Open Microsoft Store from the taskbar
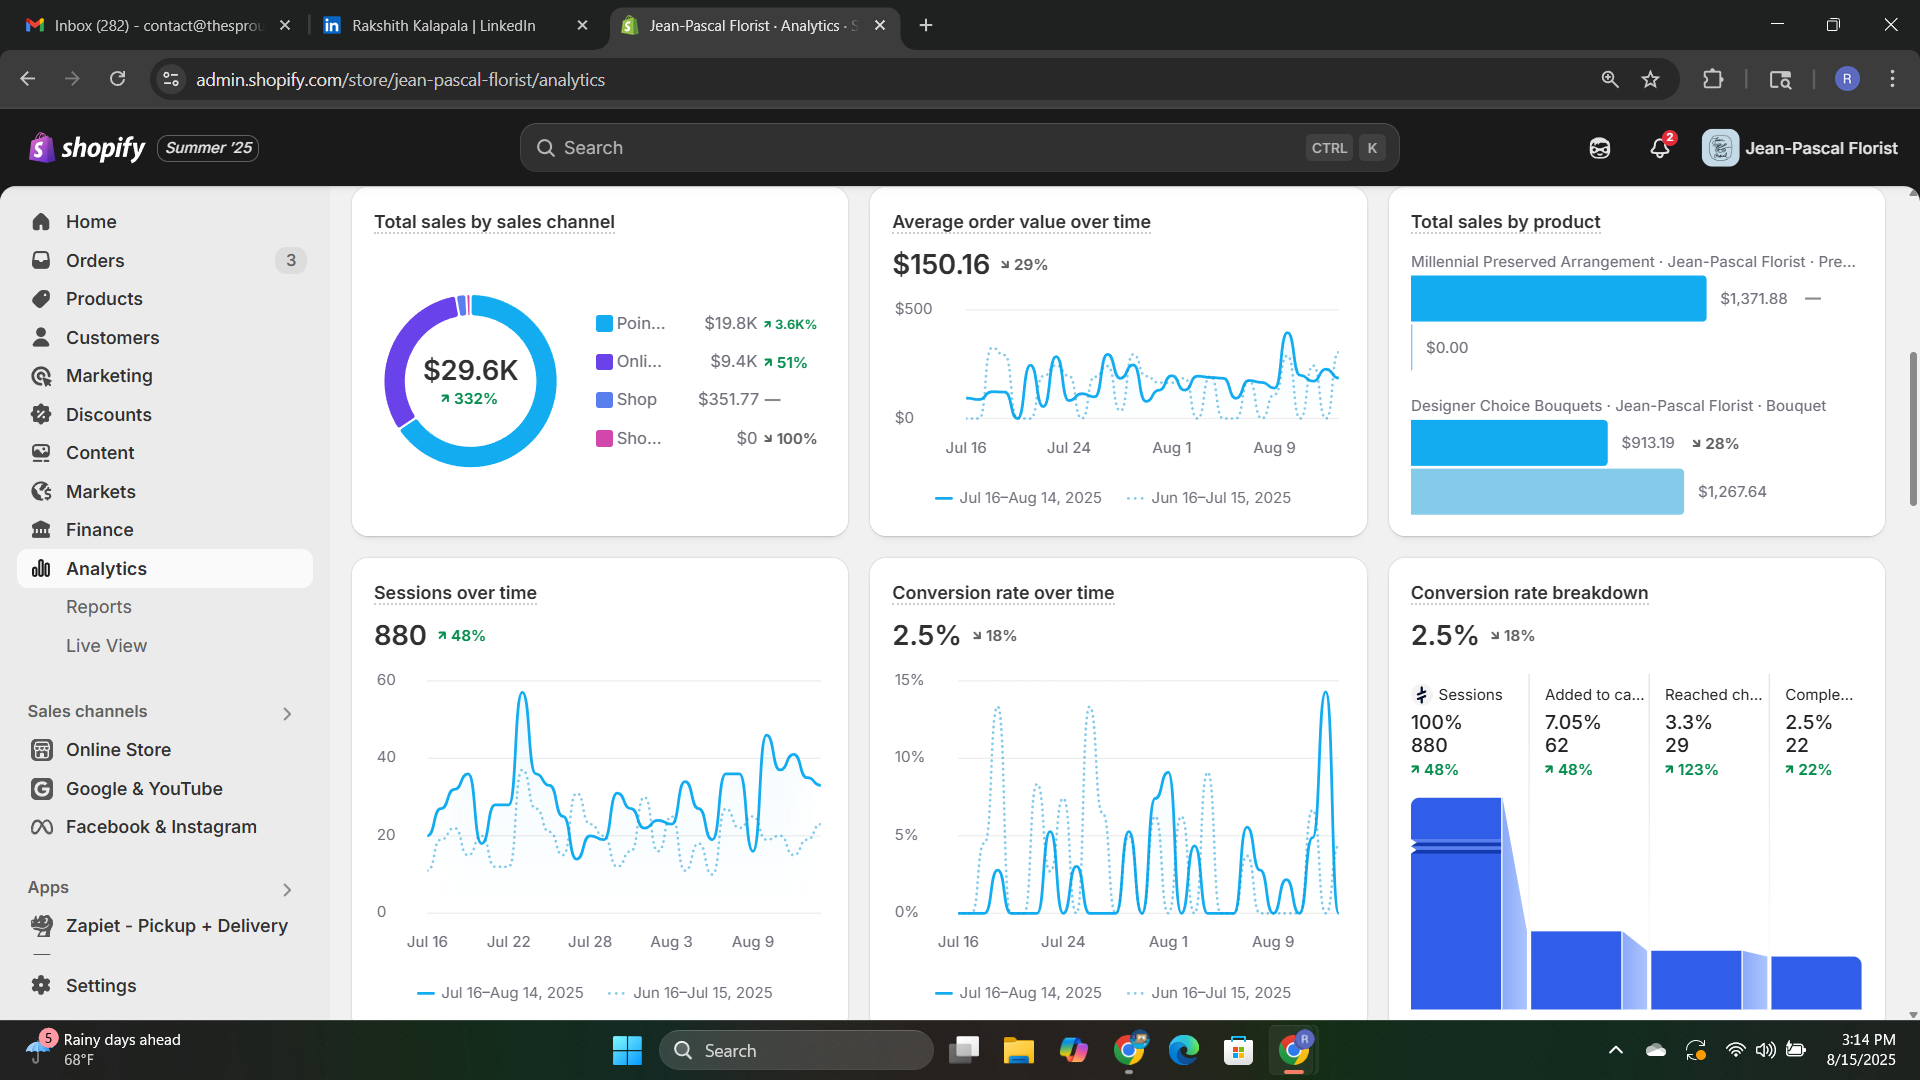The height and width of the screenshot is (1080, 1920). (1238, 1051)
